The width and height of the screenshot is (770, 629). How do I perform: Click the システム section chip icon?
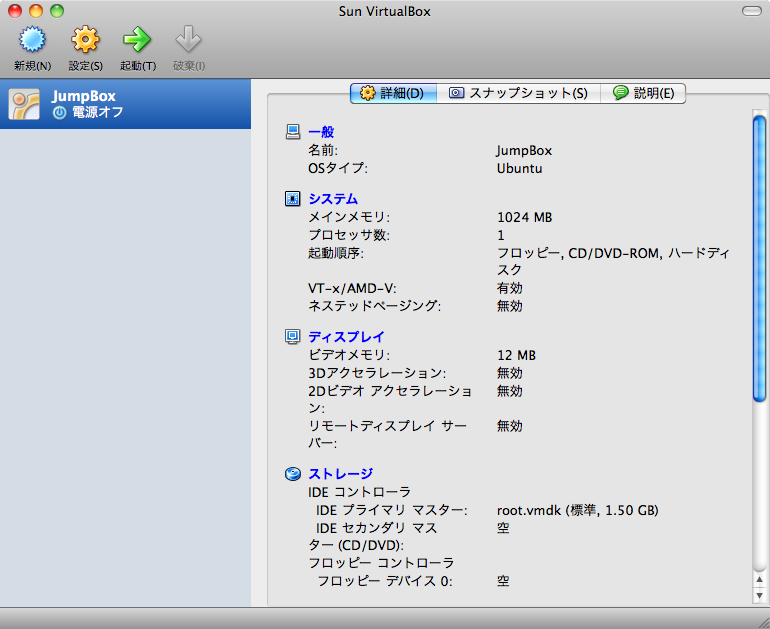point(293,199)
